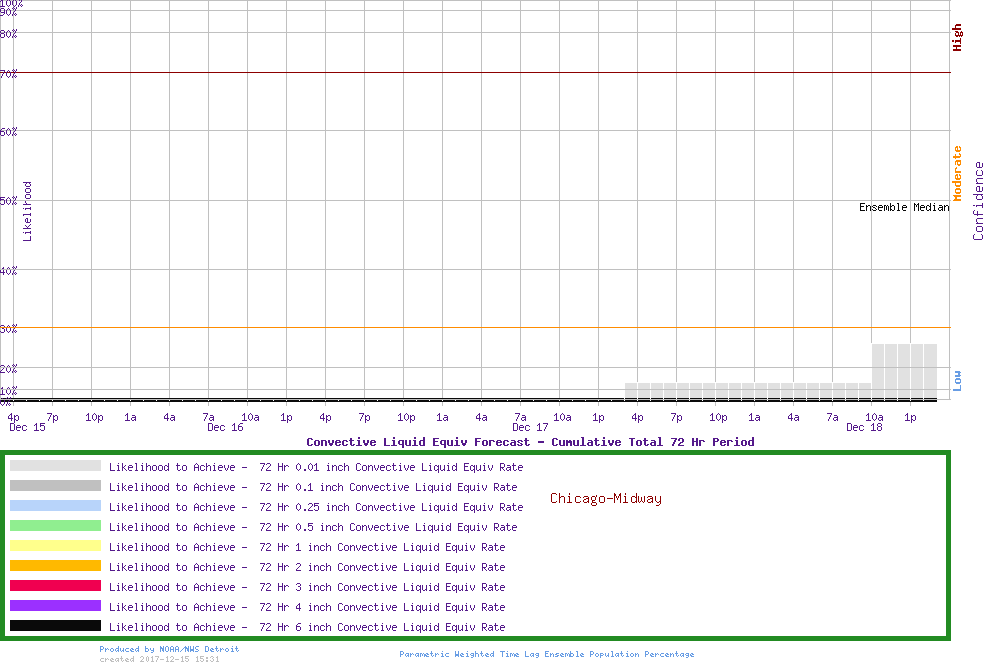
Task: Click the Ensemble Median label
Action: pos(903,207)
